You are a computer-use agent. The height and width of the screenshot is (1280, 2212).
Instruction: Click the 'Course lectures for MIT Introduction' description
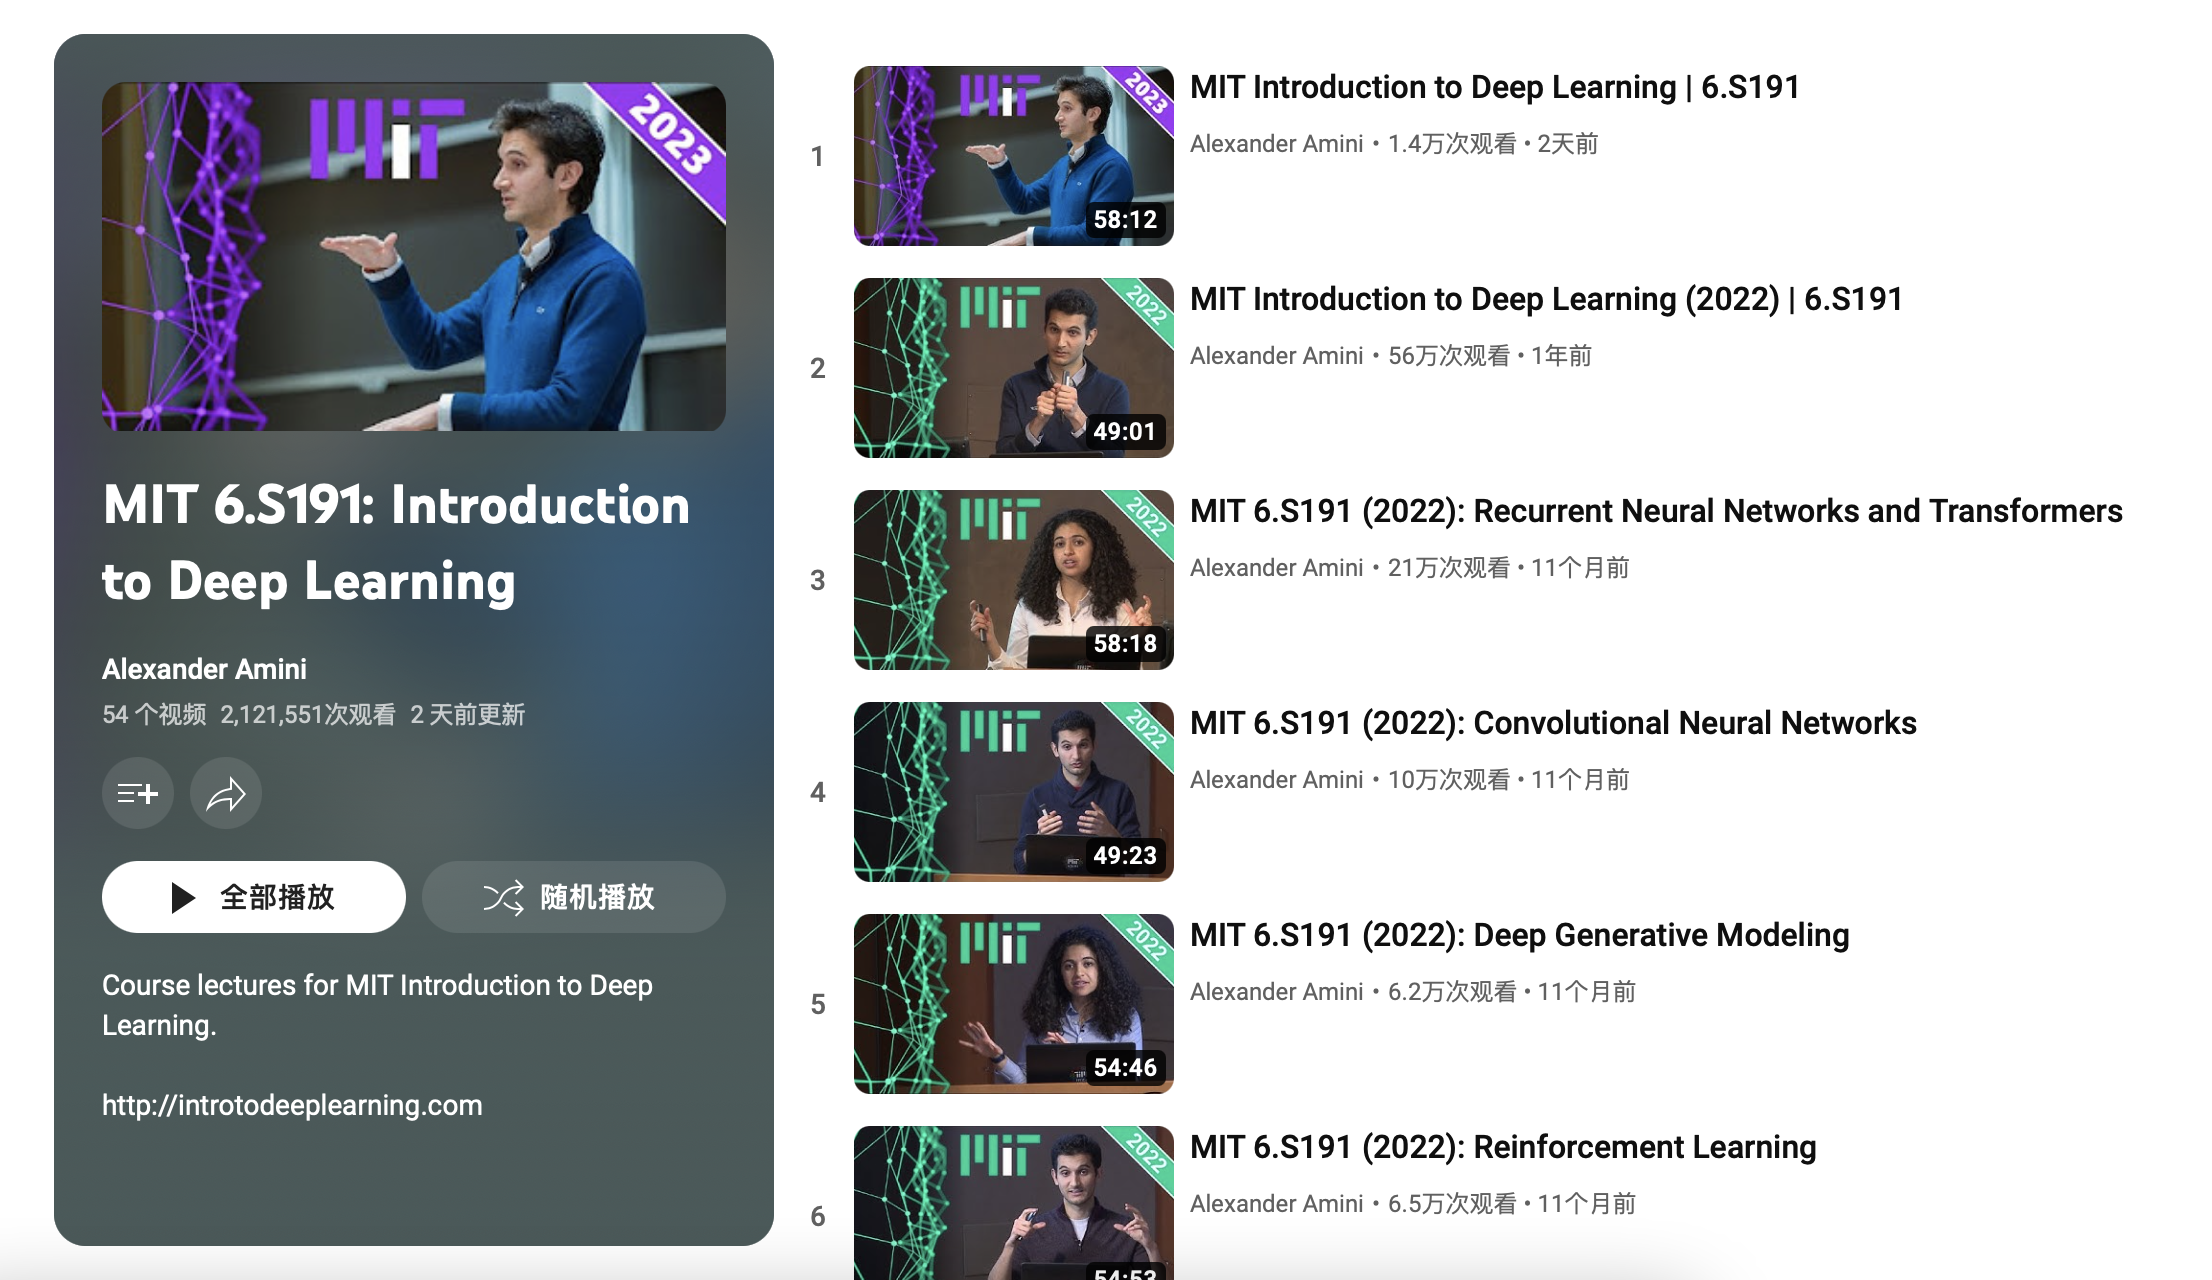point(377,1005)
